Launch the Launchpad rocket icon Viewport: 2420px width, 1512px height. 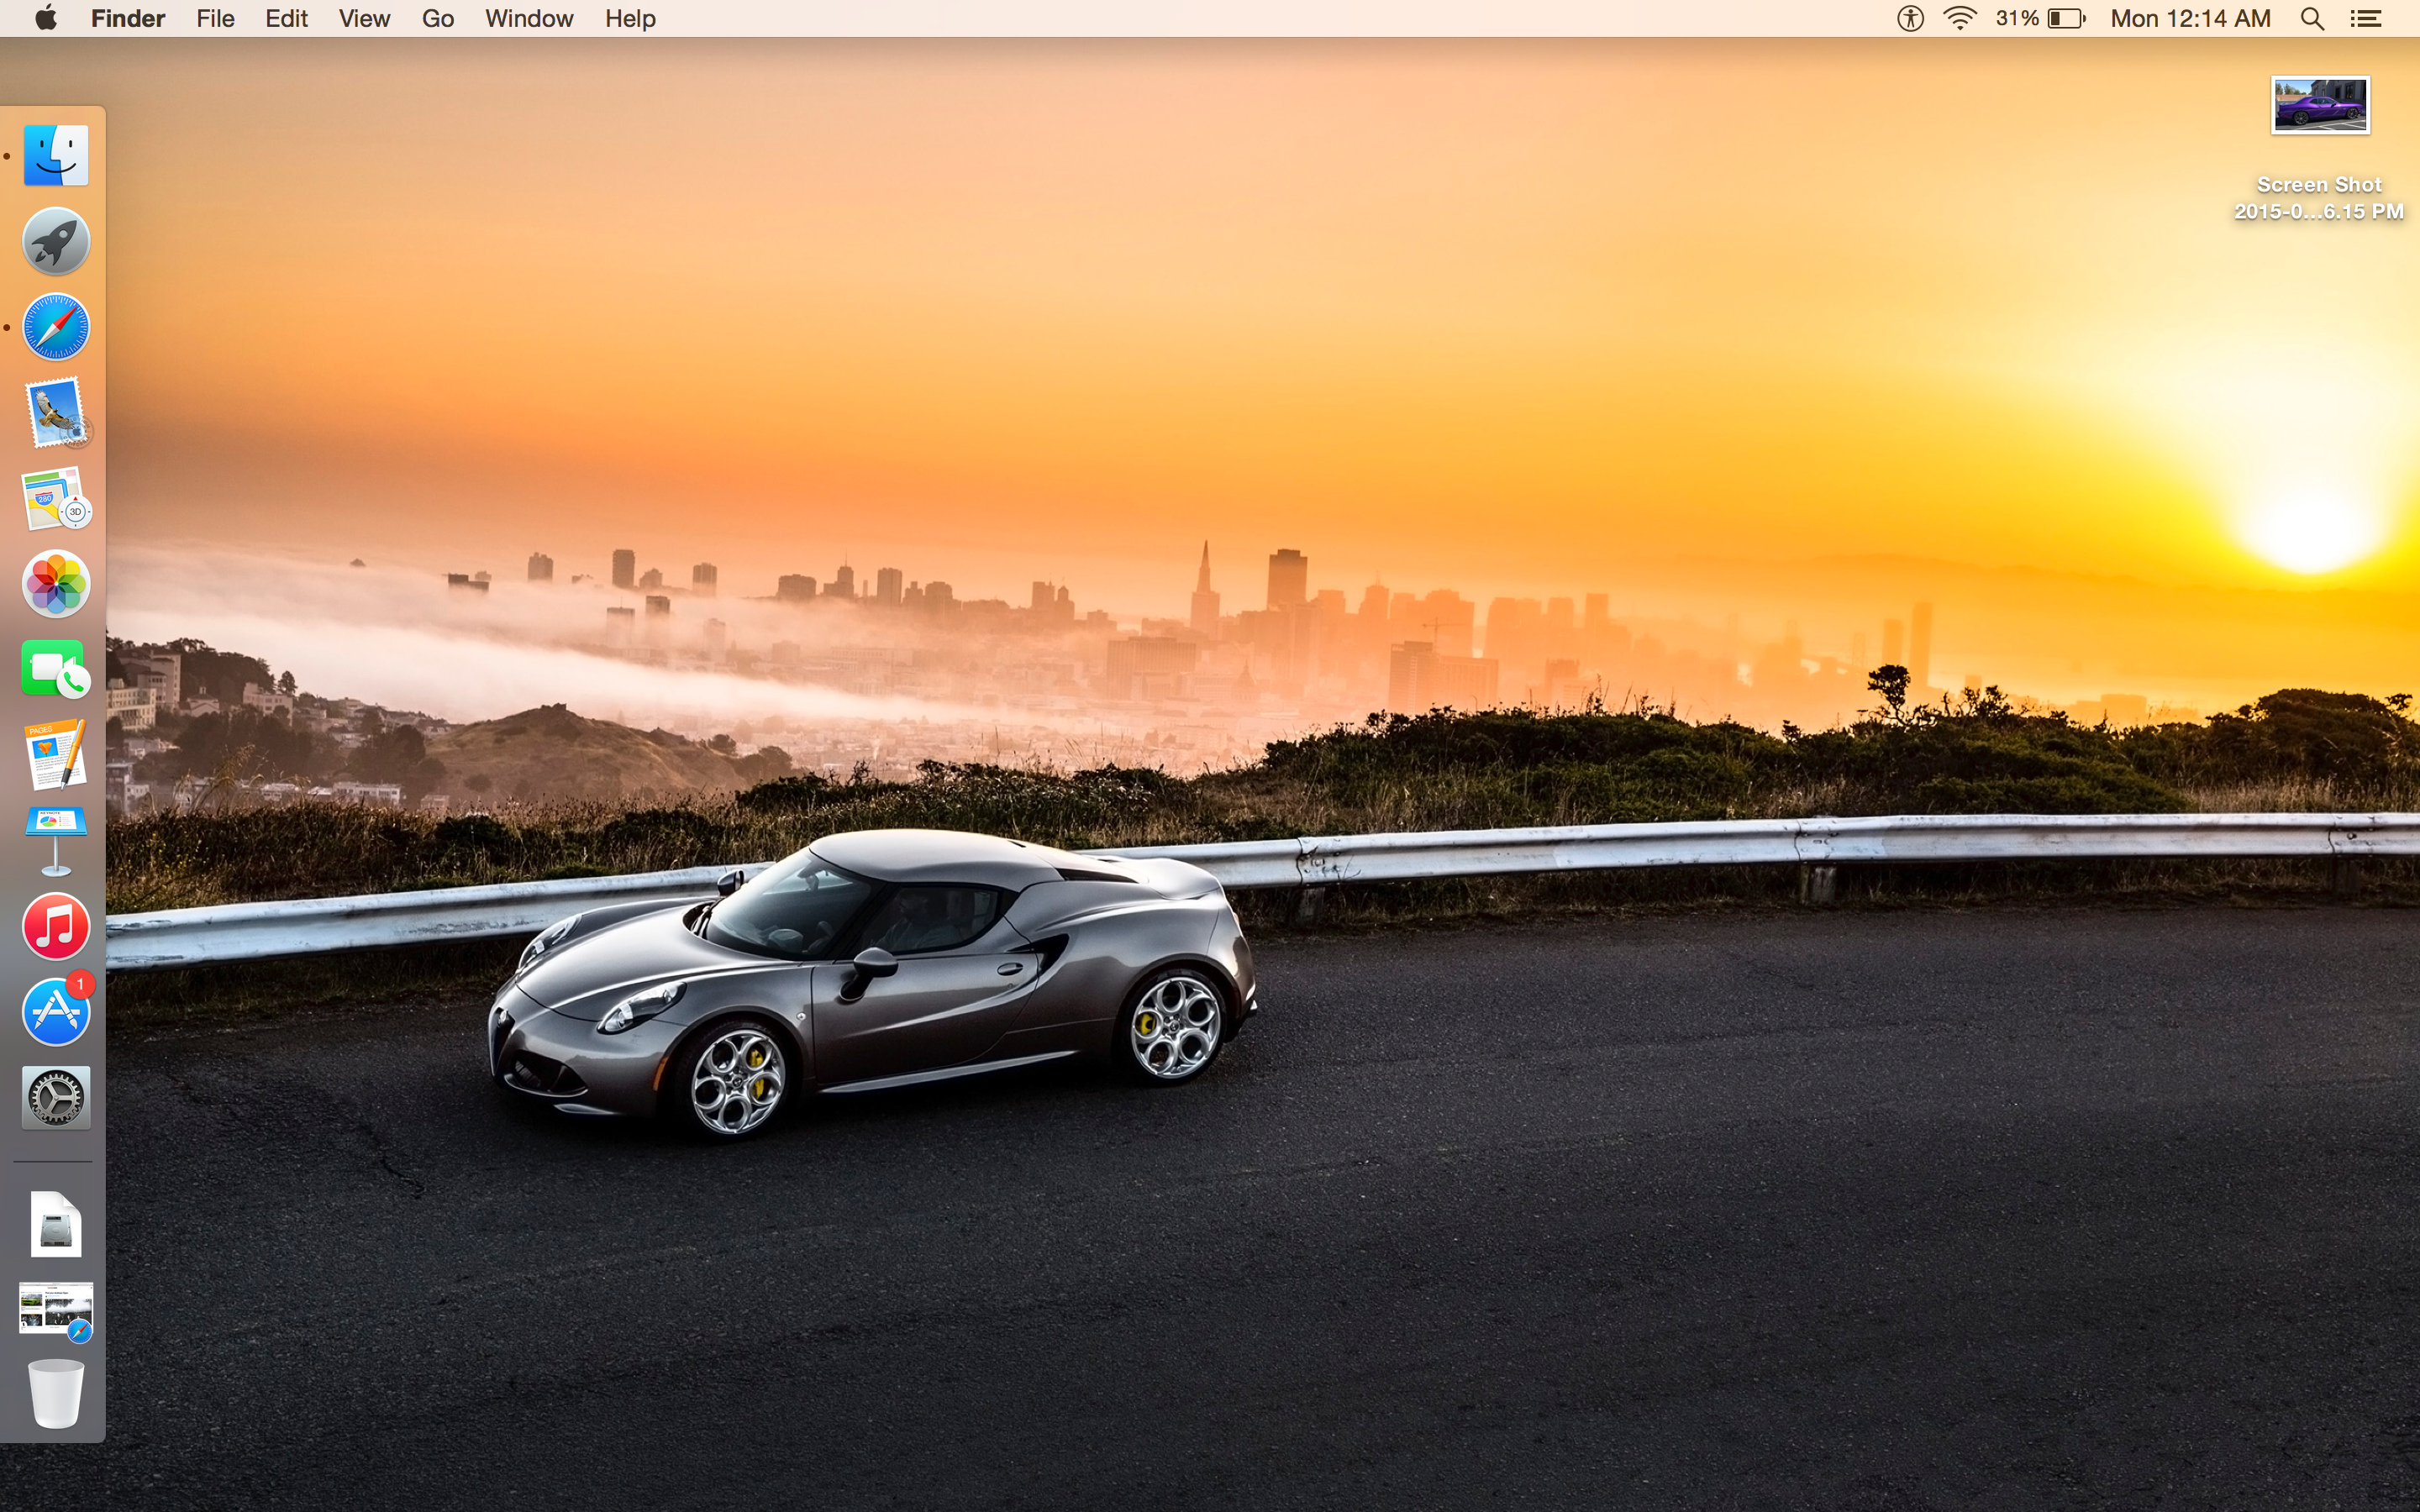click(x=56, y=241)
